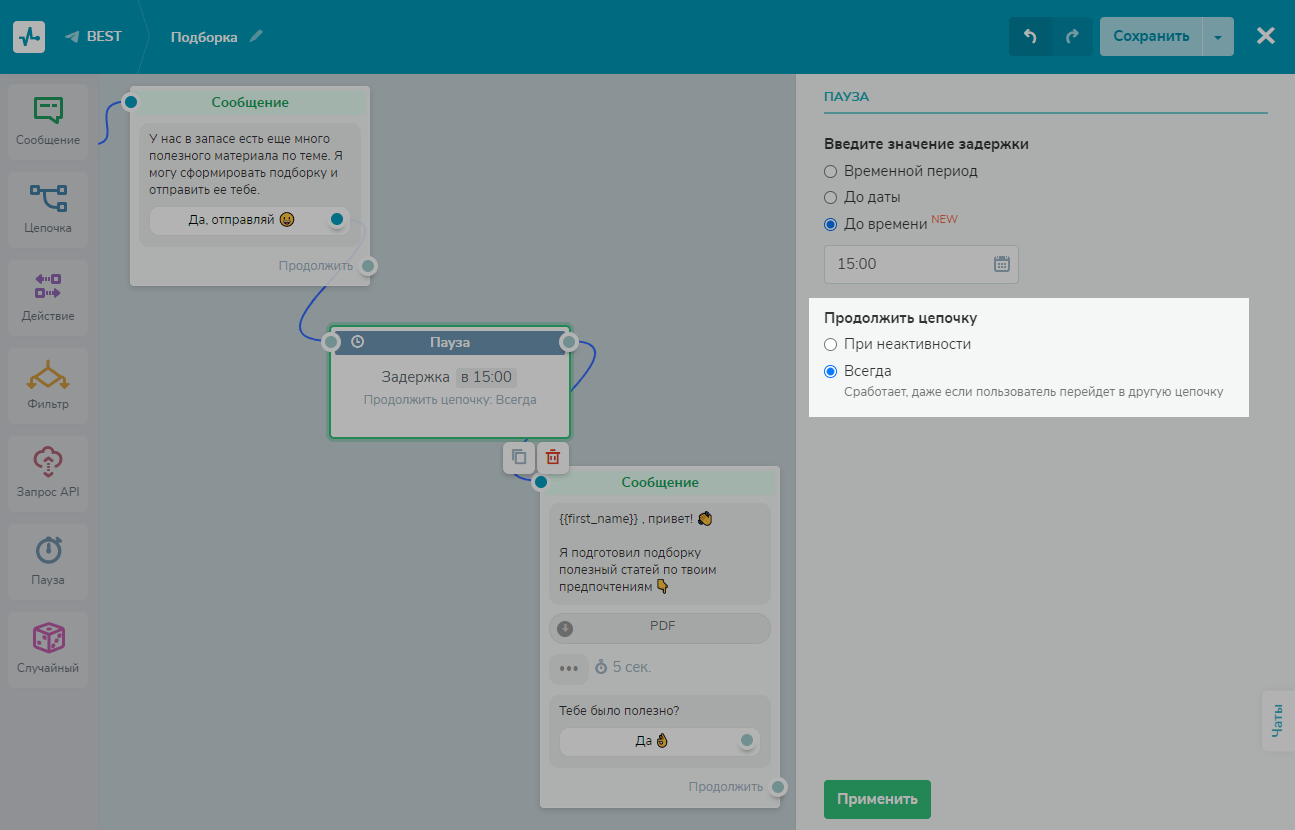Viewport: 1295px width, 830px height.
Task: Select the Сообщение block tool in sidebar
Action: pyautogui.click(x=48, y=121)
